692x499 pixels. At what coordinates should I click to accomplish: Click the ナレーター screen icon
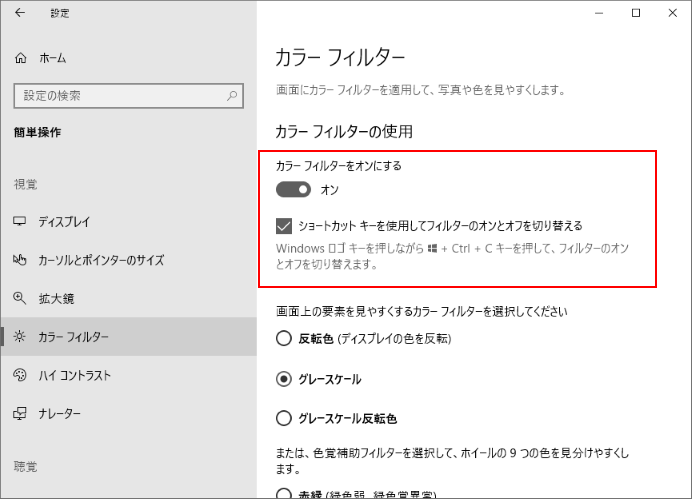pos(19,413)
